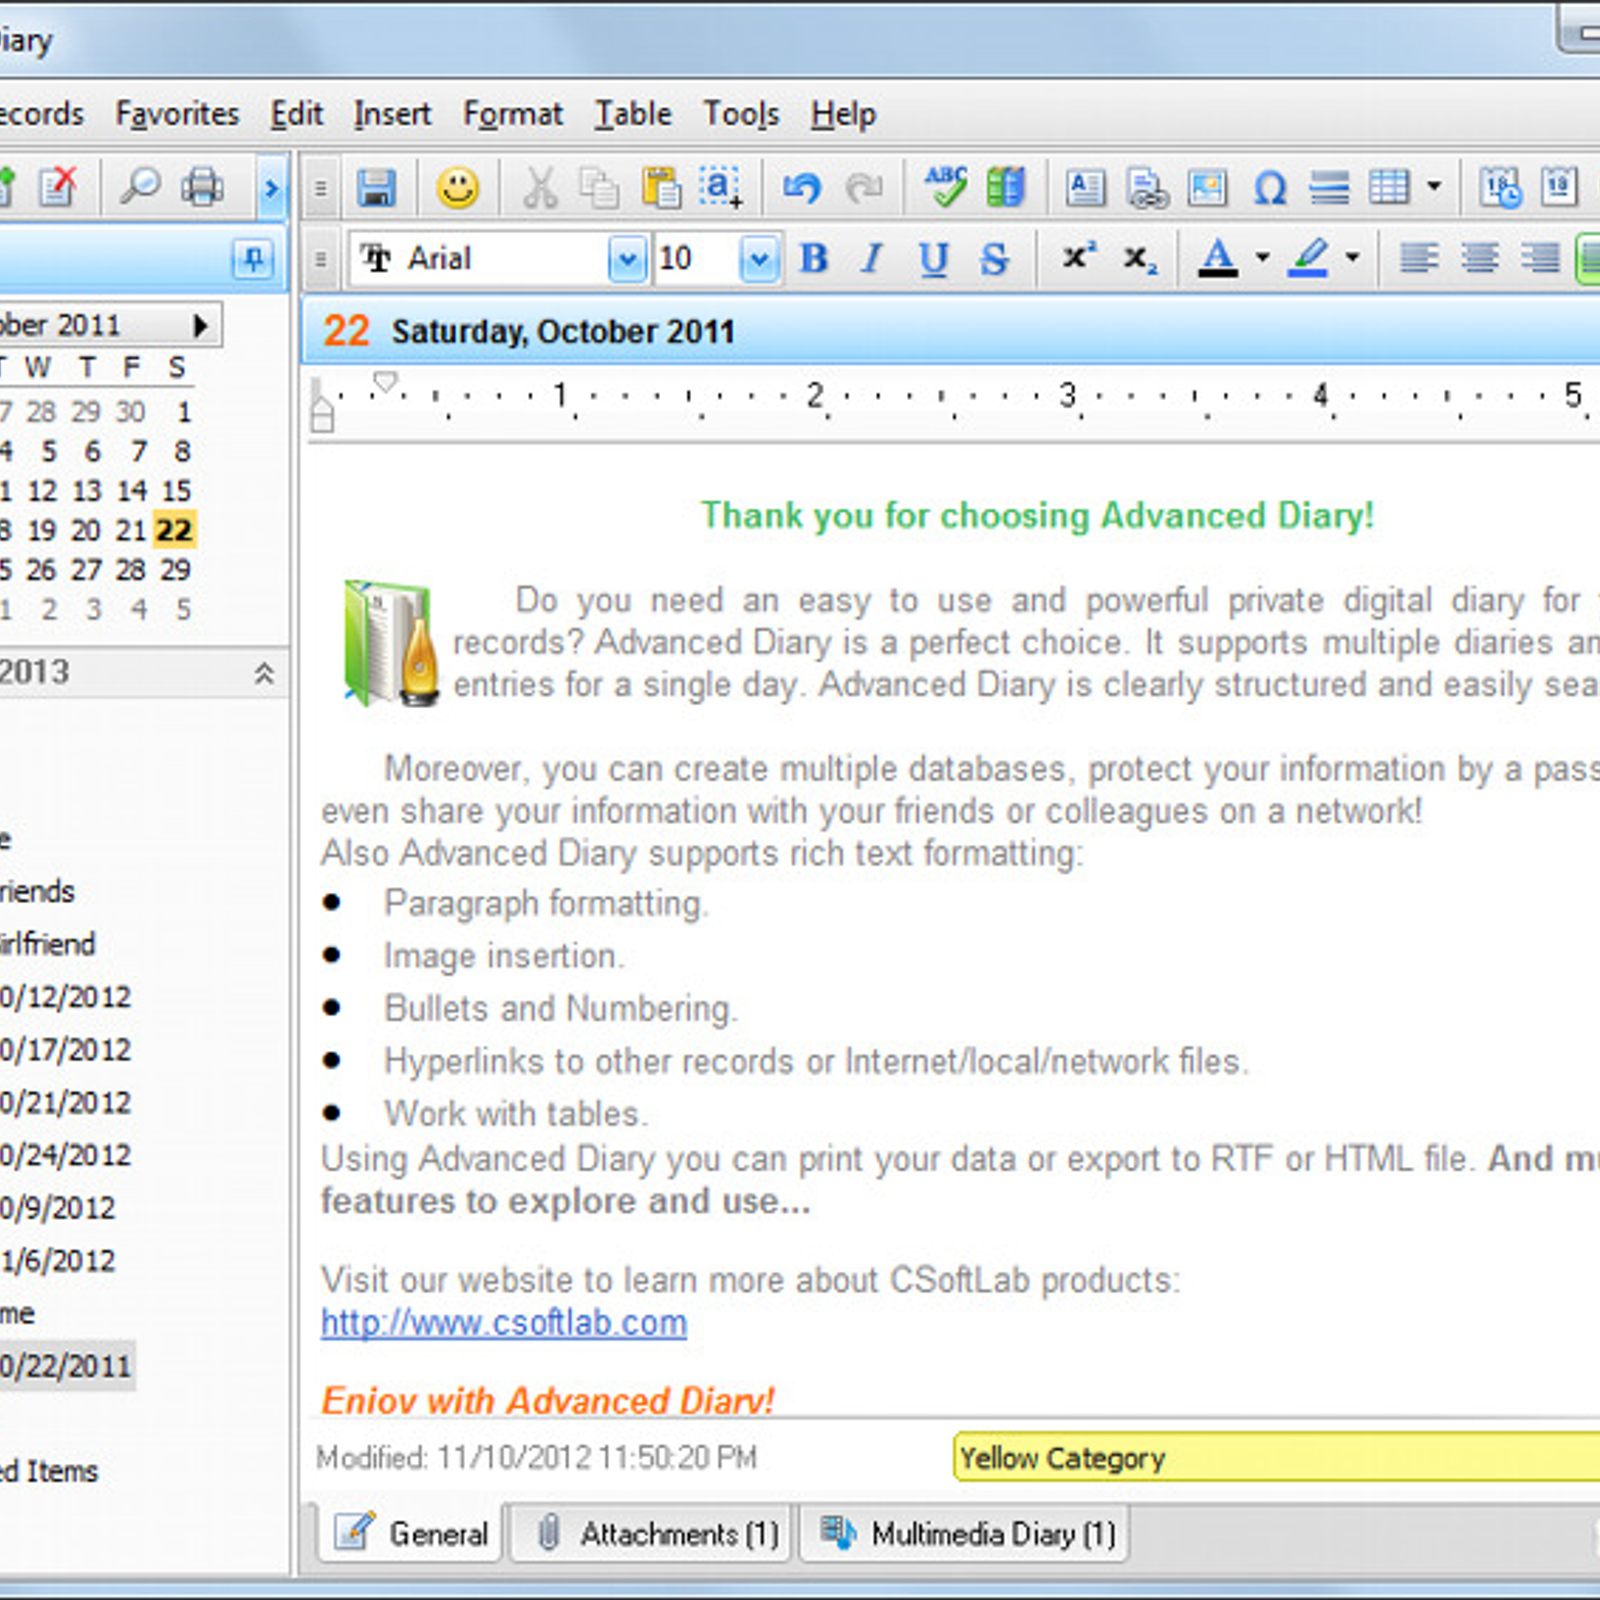
Task: Open the Arial font name dropdown
Action: (x=628, y=260)
